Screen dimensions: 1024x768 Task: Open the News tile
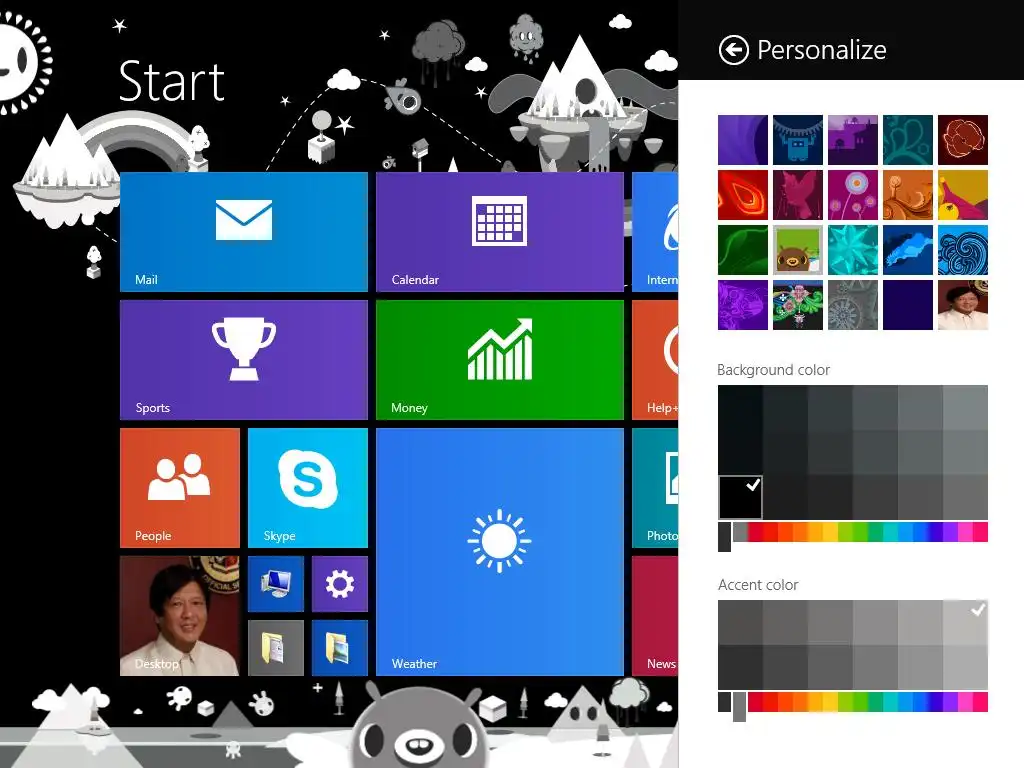(x=655, y=616)
